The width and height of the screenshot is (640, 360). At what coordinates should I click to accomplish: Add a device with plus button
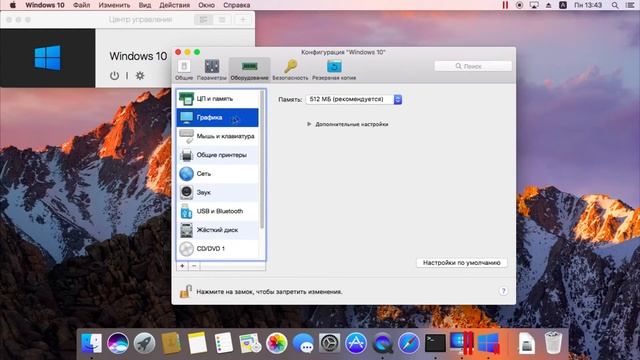click(x=182, y=266)
